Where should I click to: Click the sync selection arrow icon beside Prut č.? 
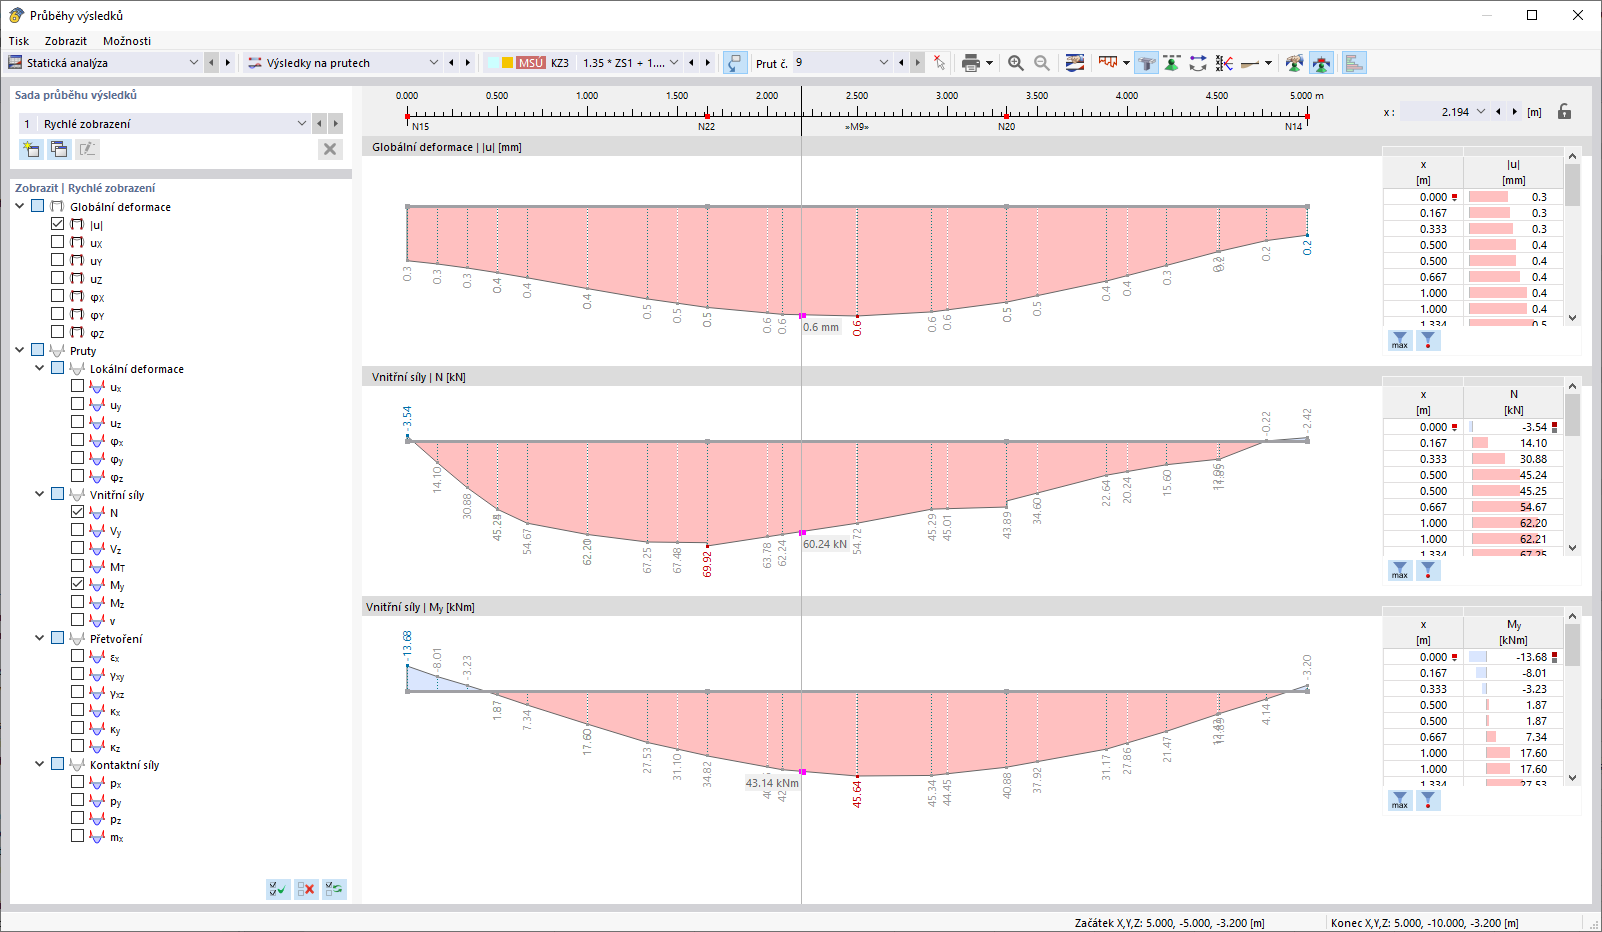735,63
